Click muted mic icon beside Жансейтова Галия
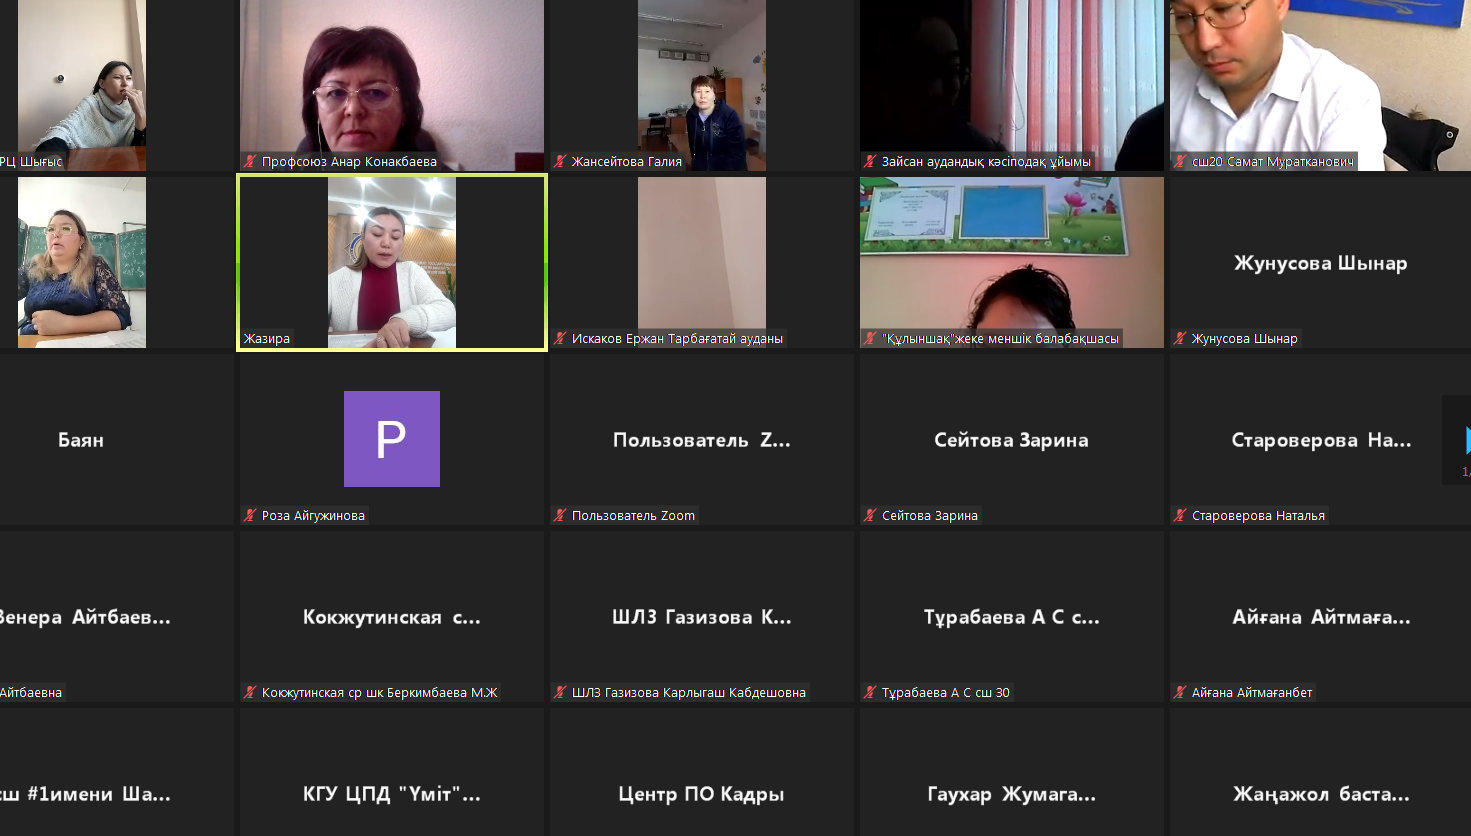This screenshot has height=836, width=1471. click(560, 161)
